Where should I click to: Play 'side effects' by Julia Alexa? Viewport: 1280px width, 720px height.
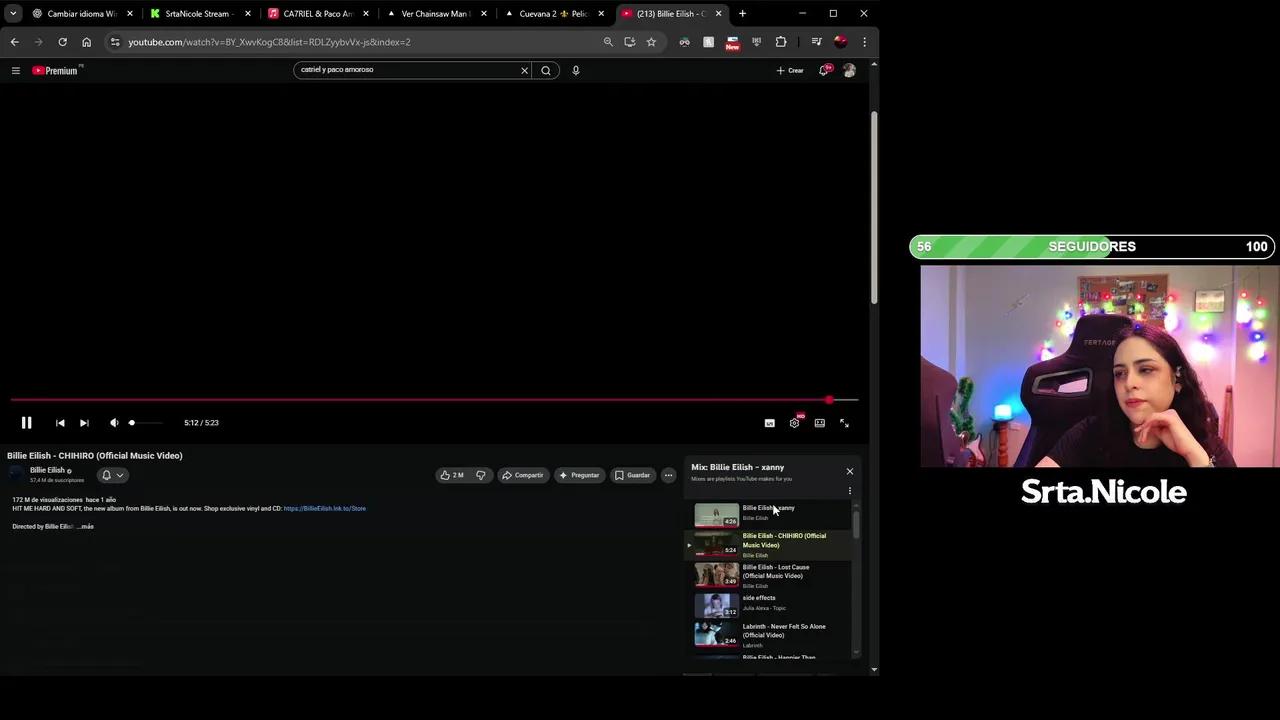pyautogui.click(x=770, y=604)
